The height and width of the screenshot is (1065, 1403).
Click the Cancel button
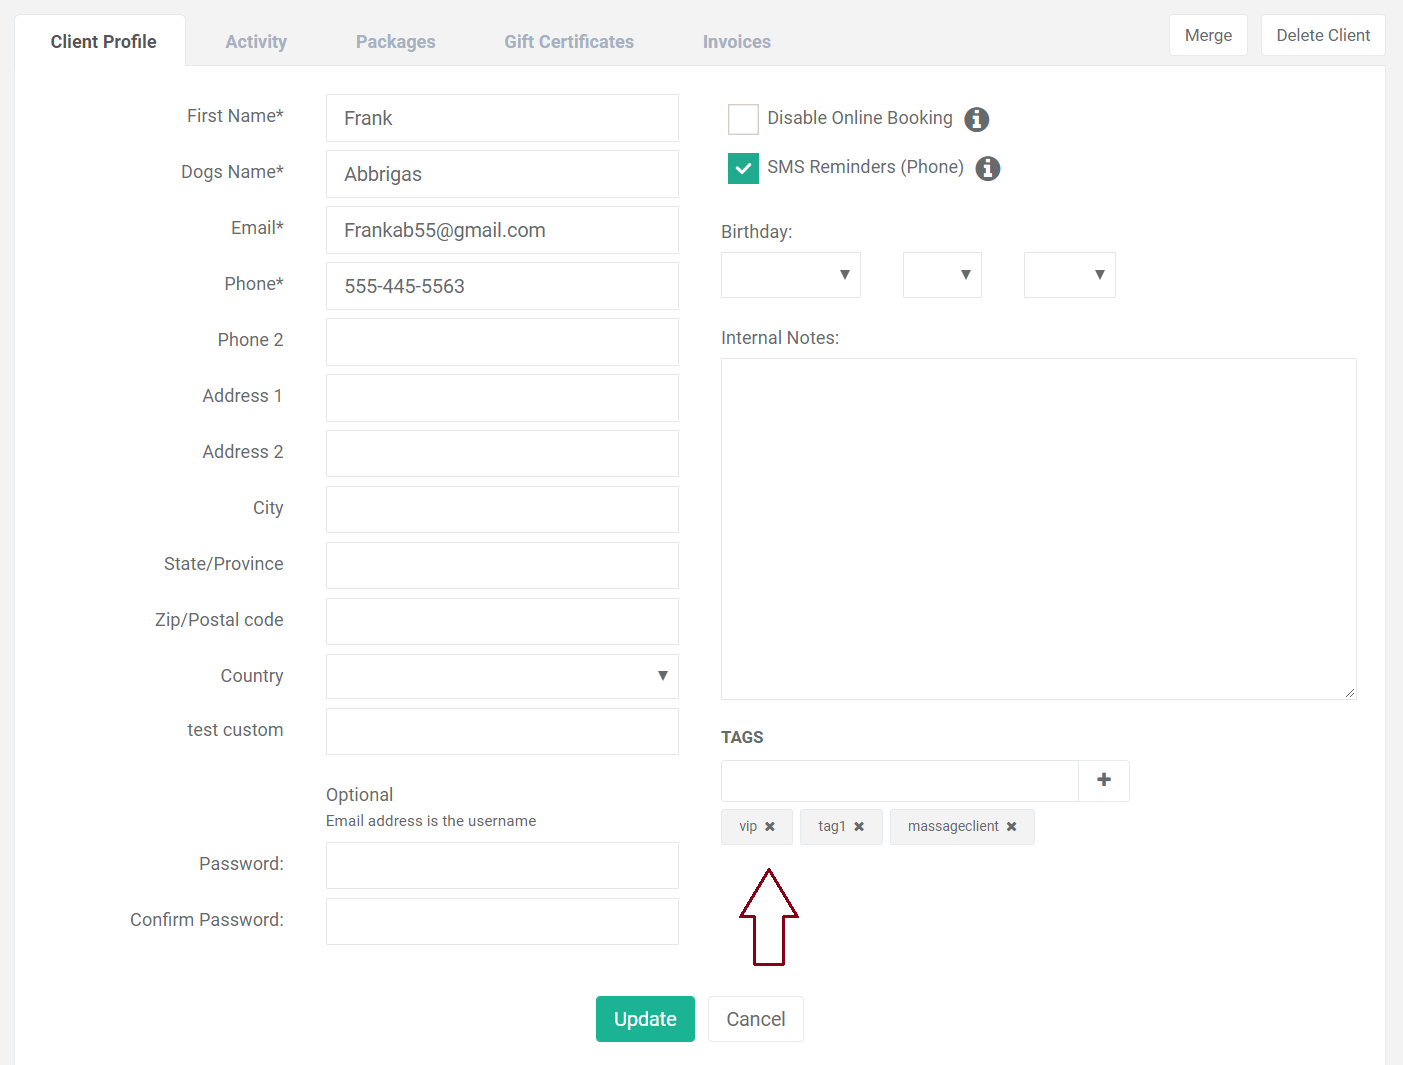[756, 1019]
